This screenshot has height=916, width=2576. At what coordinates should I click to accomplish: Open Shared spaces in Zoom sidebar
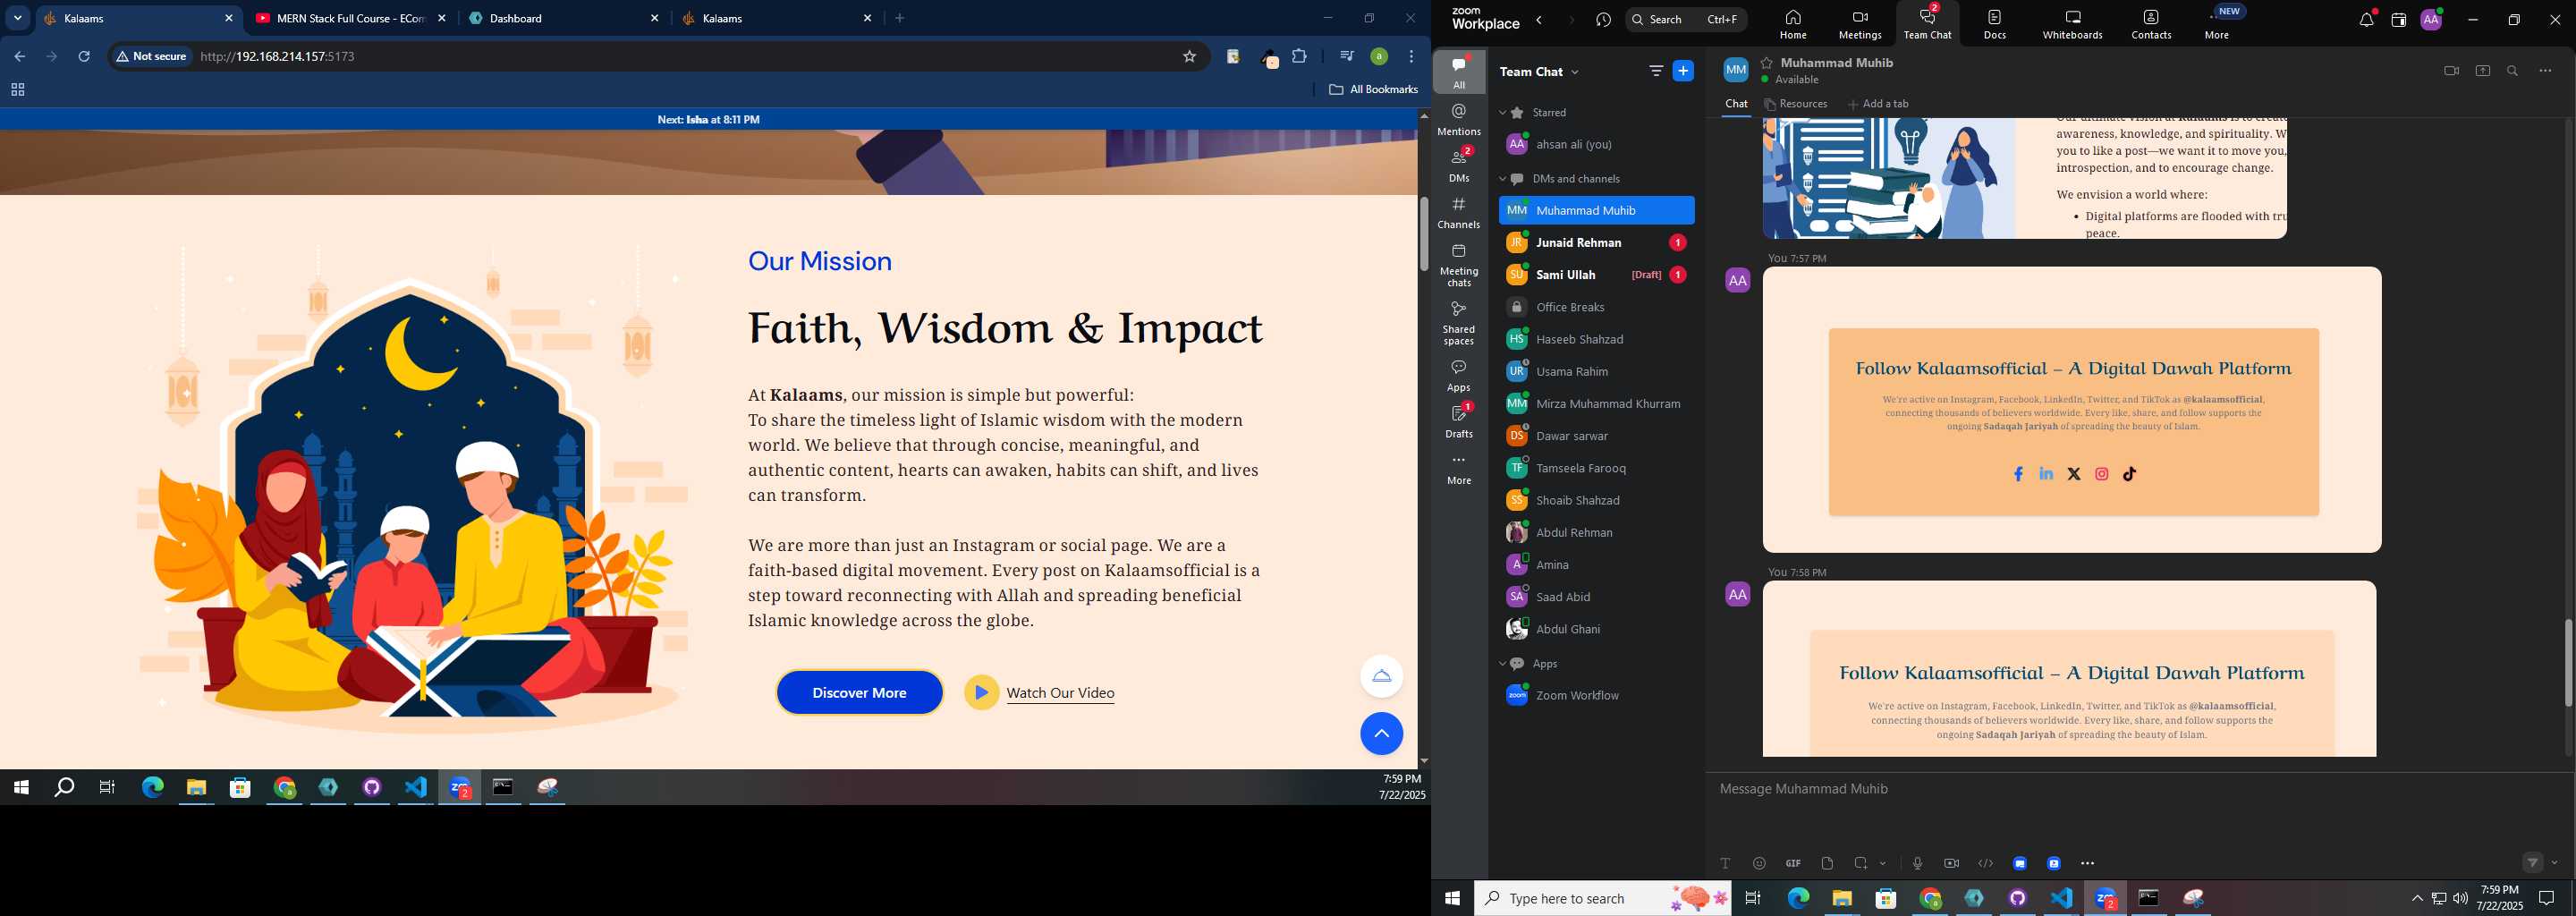[1459, 323]
